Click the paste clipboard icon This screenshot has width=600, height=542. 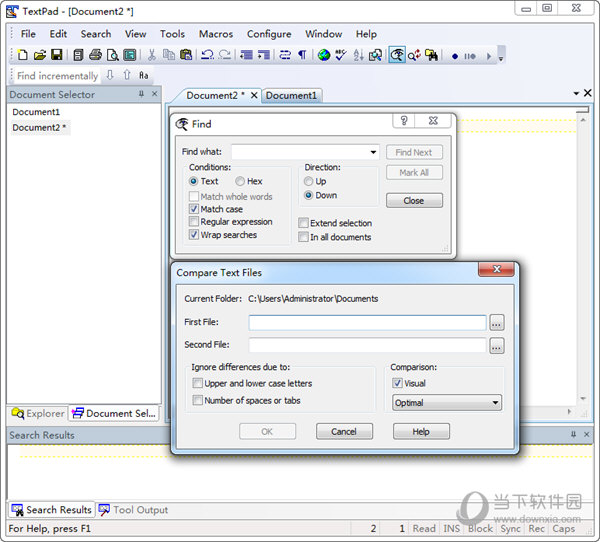tap(186, 55)
